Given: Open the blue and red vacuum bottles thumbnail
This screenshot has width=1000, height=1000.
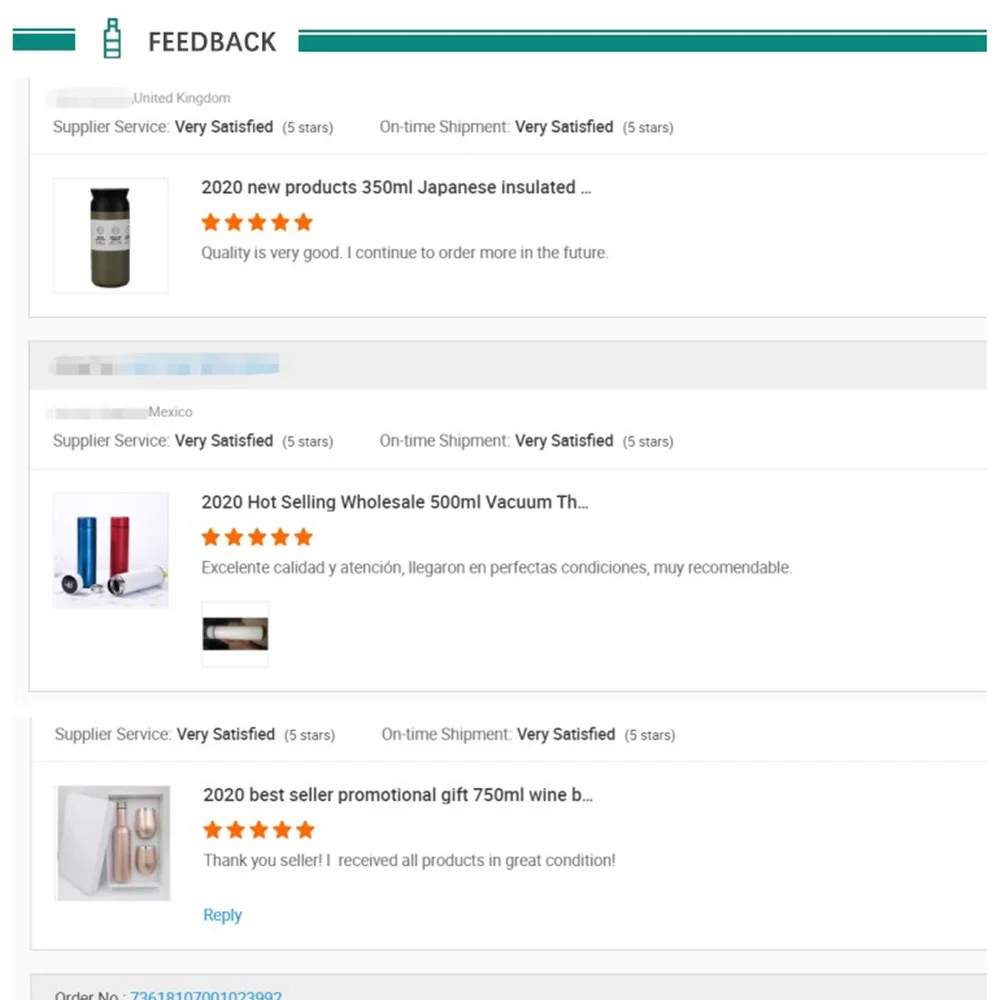Looking at the screenshot, I should click(x=110, y=550).
